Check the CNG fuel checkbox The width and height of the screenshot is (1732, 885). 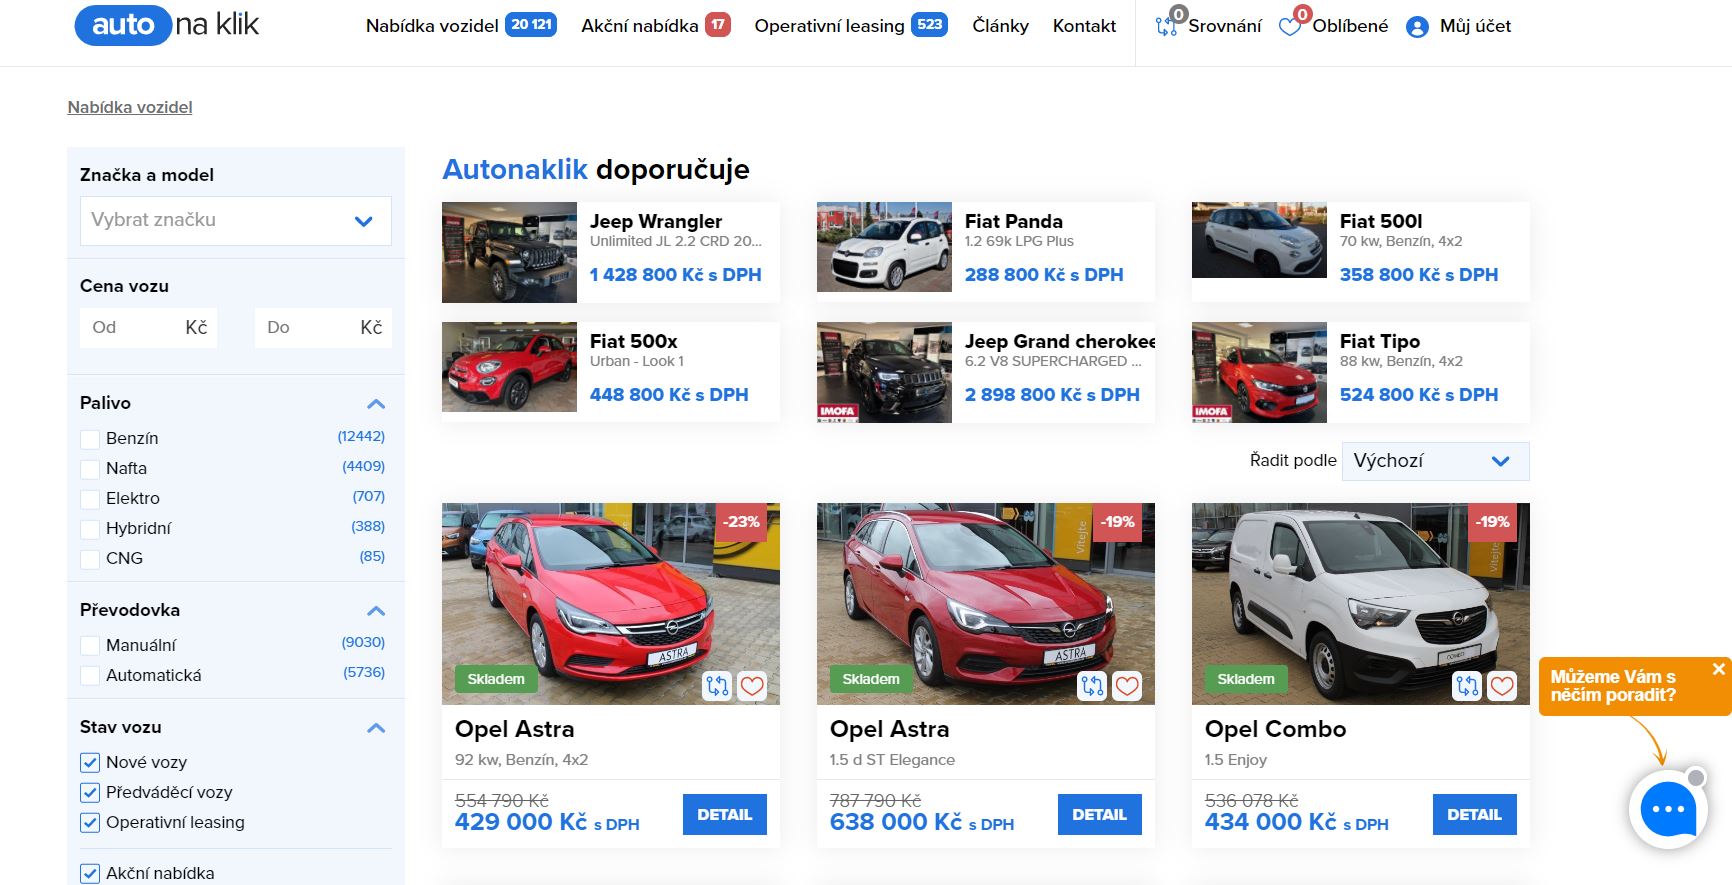pos(90,559)
